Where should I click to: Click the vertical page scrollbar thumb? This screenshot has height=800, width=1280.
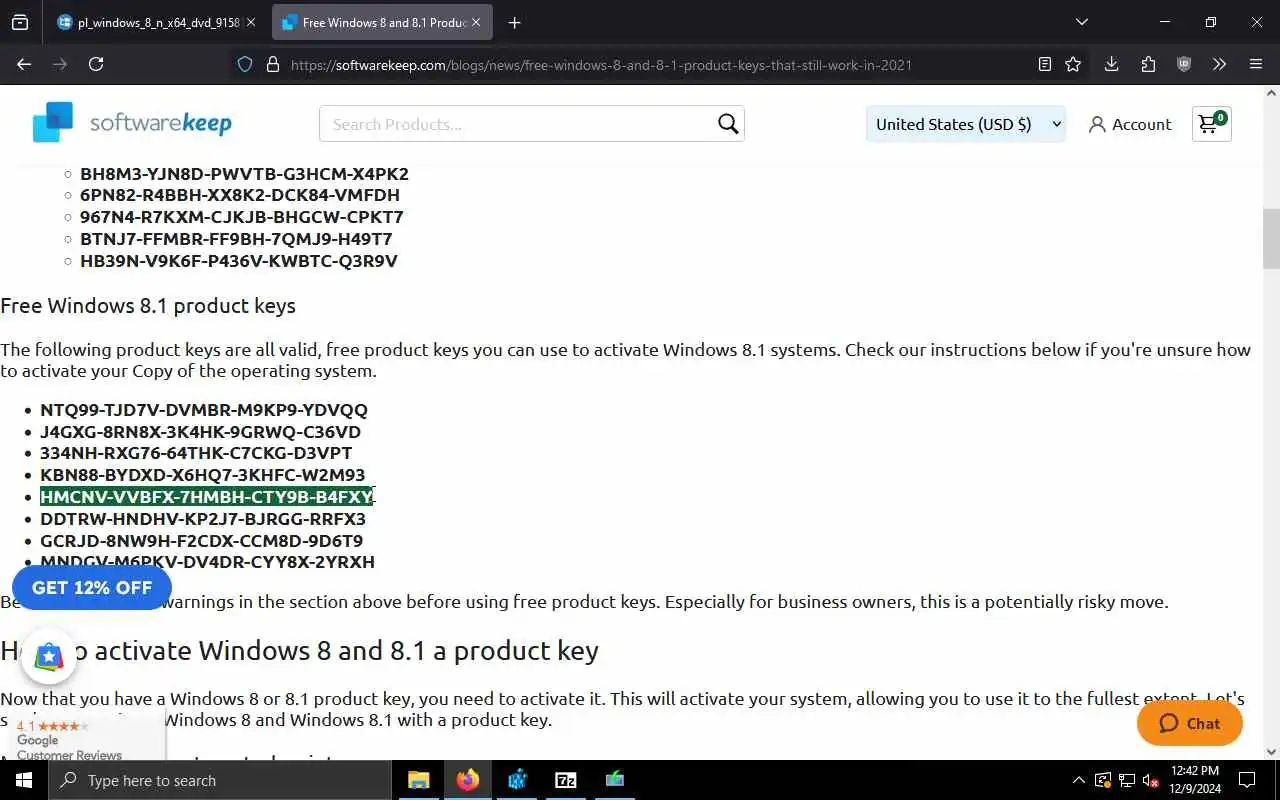tap(1271, 239)
